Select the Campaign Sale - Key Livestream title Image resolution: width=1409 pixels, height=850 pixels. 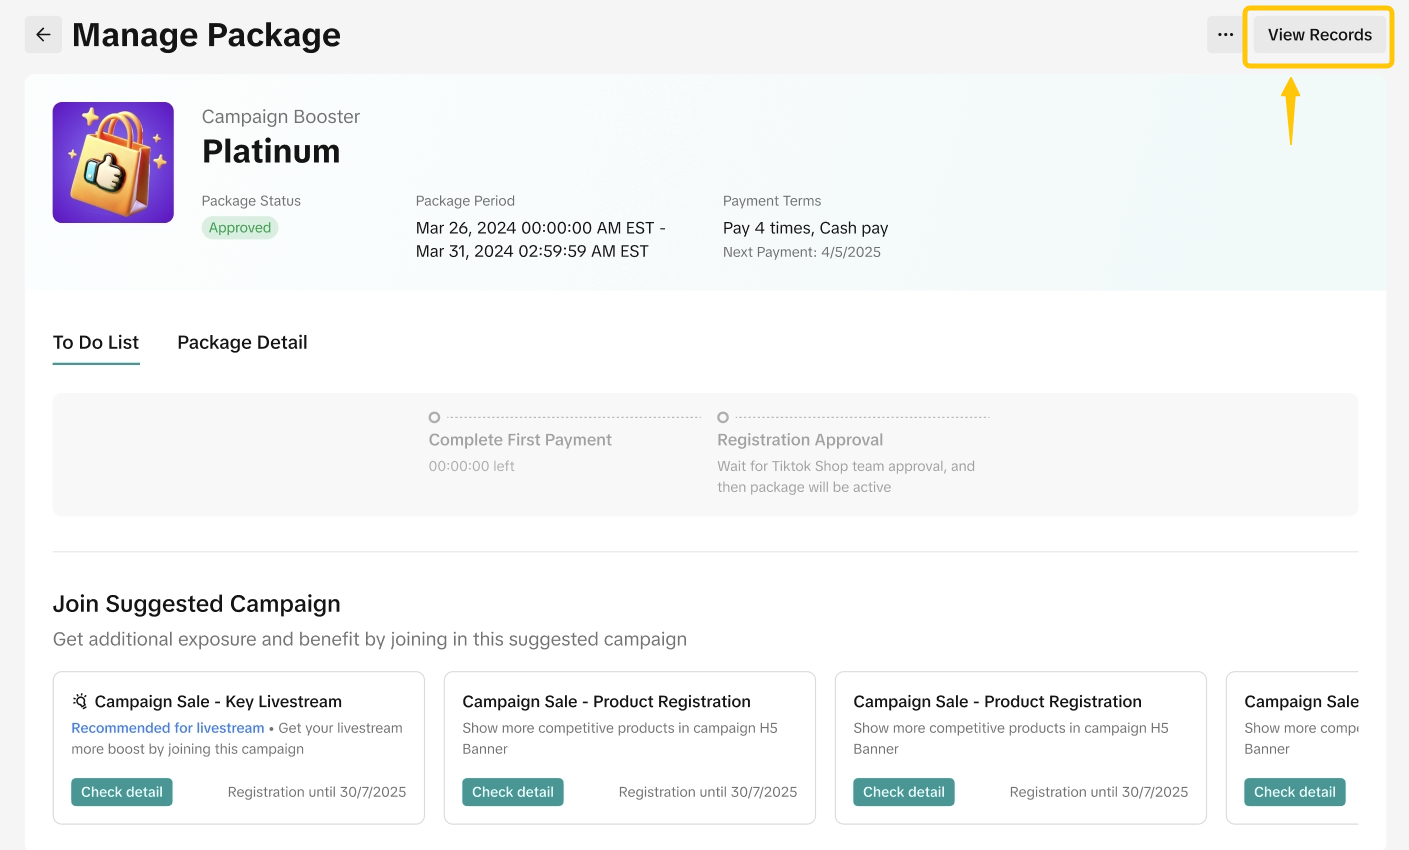pyautogui.click(x=218, y=702)
